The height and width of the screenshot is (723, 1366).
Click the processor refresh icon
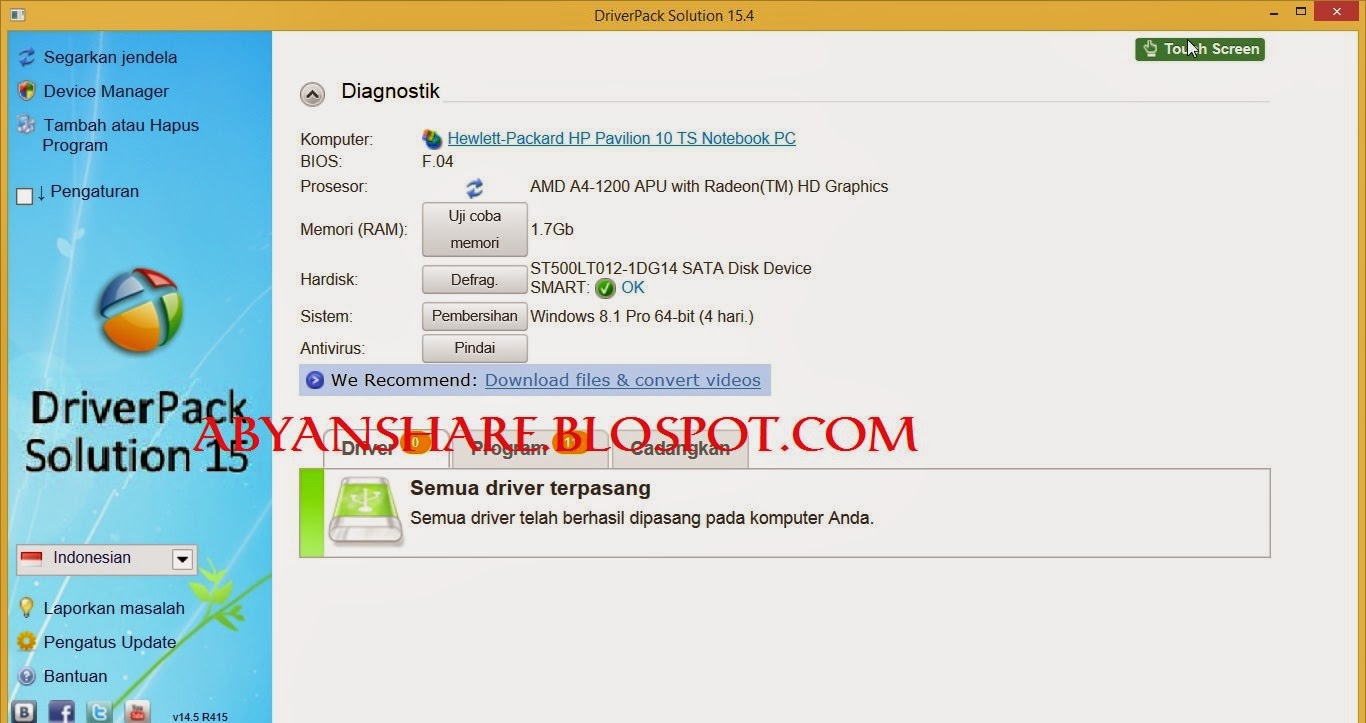click(474, 187)
